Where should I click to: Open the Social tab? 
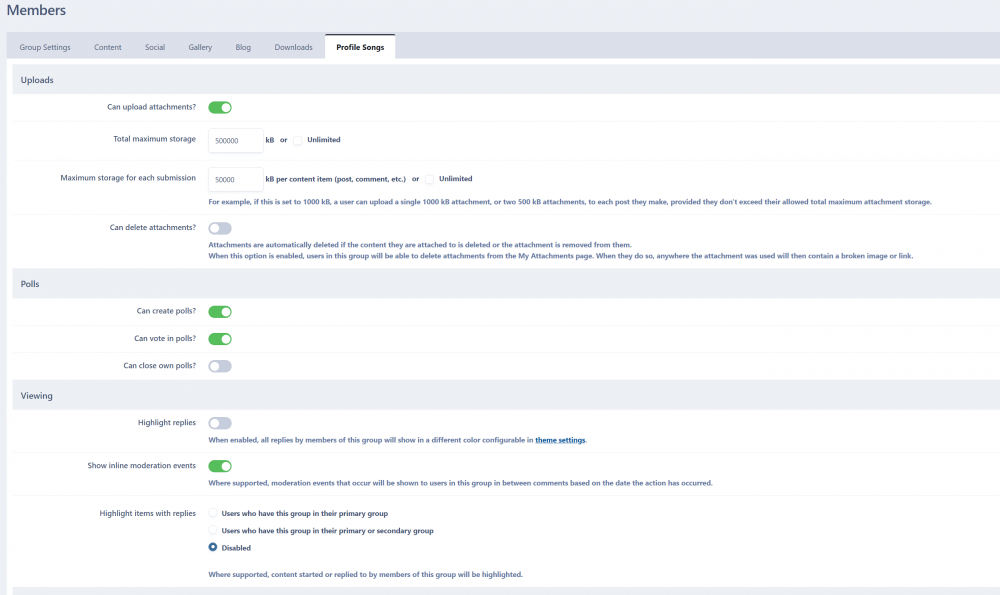click(154, 47)
